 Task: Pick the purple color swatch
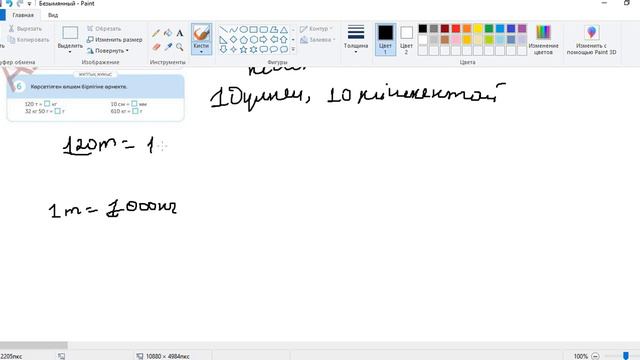(522, 29)
